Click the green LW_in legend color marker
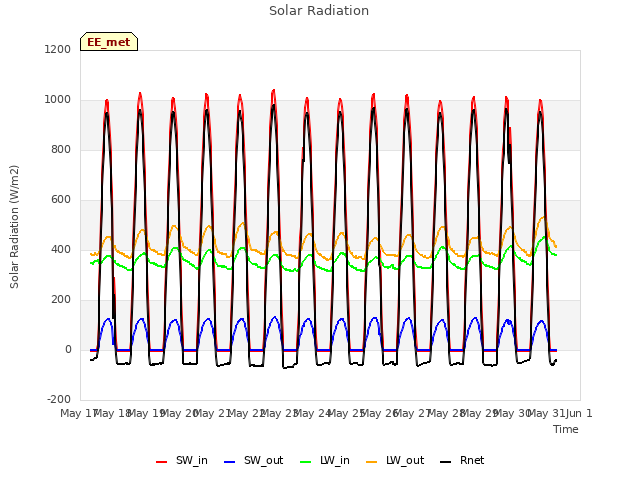 tap(305, 462)
